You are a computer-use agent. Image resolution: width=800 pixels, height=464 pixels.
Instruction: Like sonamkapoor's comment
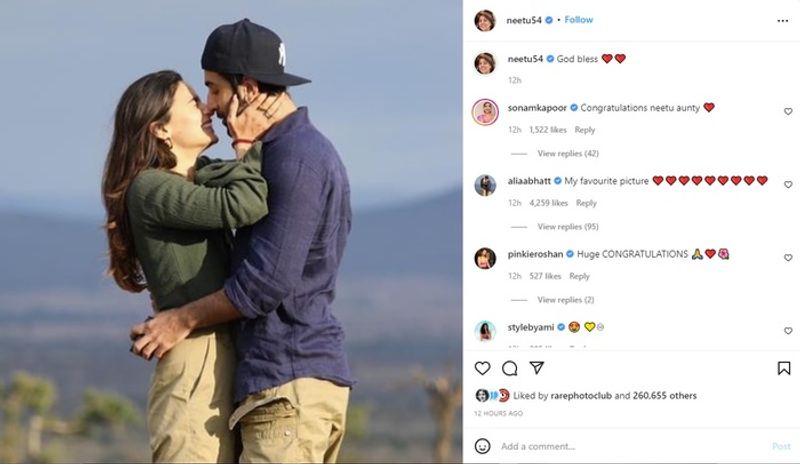tap(788, 111)
